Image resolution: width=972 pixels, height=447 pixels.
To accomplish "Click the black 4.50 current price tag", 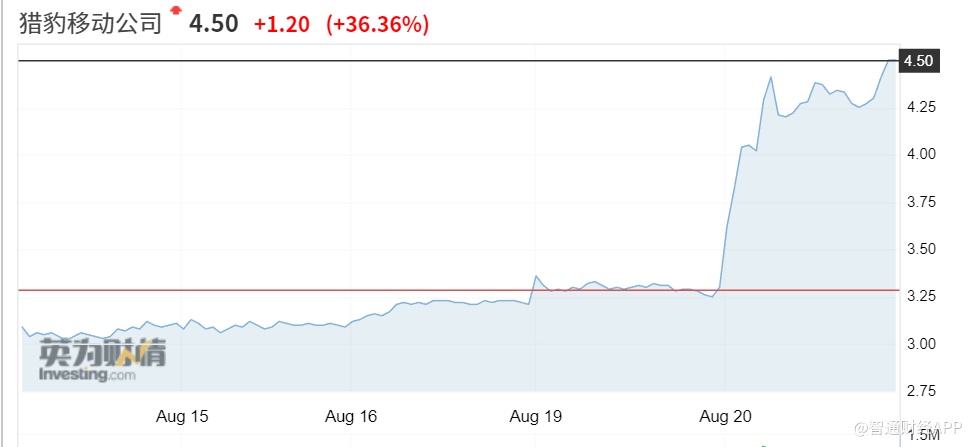I will click(918, 61).
